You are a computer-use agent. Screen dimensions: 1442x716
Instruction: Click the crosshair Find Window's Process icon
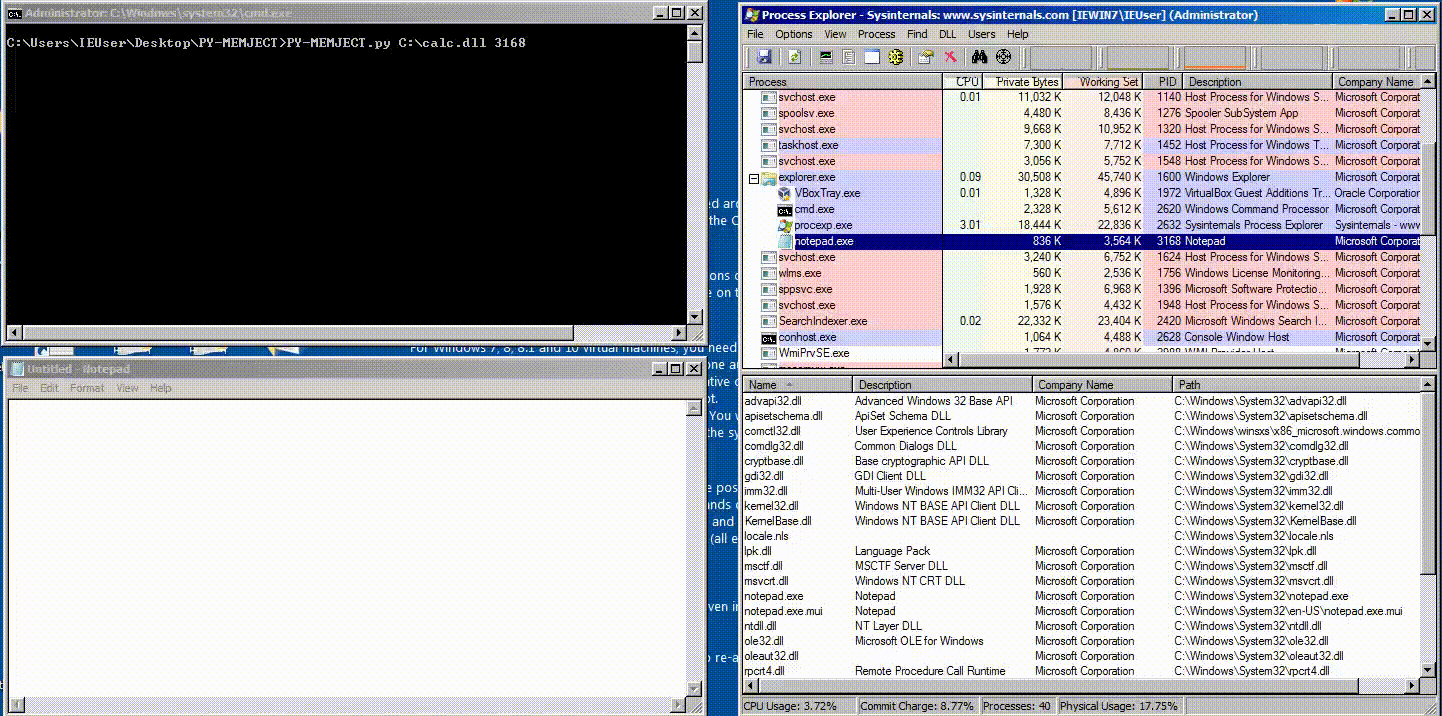click(x=1004, y=58)
